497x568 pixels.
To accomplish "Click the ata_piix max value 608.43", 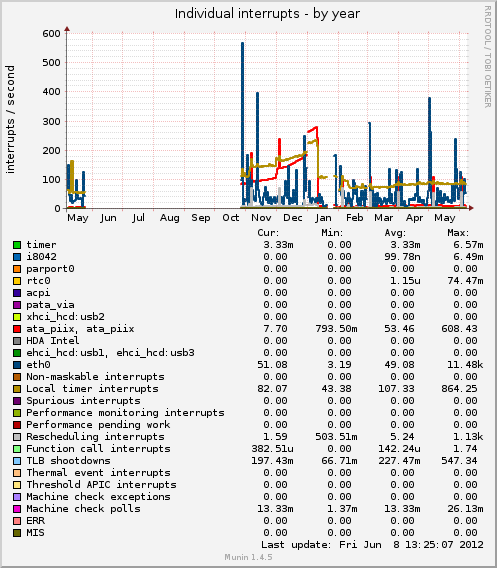I will point(459,329).
